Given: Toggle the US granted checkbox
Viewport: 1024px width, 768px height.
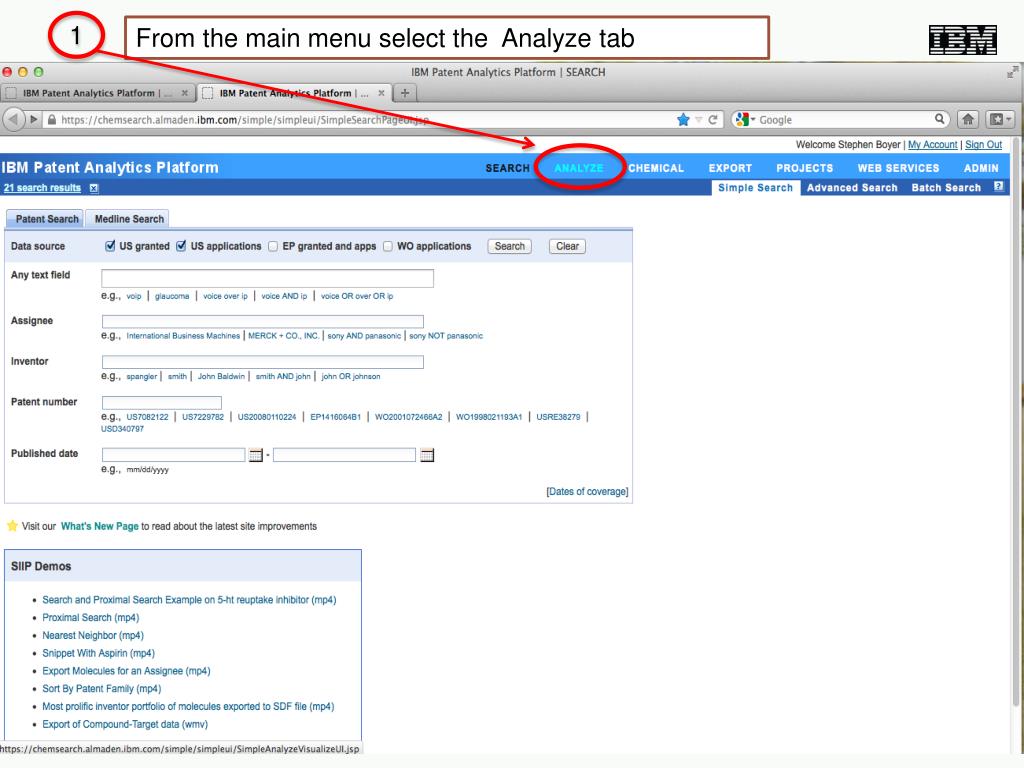Looking at the screenshot, I should click(x=110, y=246).
